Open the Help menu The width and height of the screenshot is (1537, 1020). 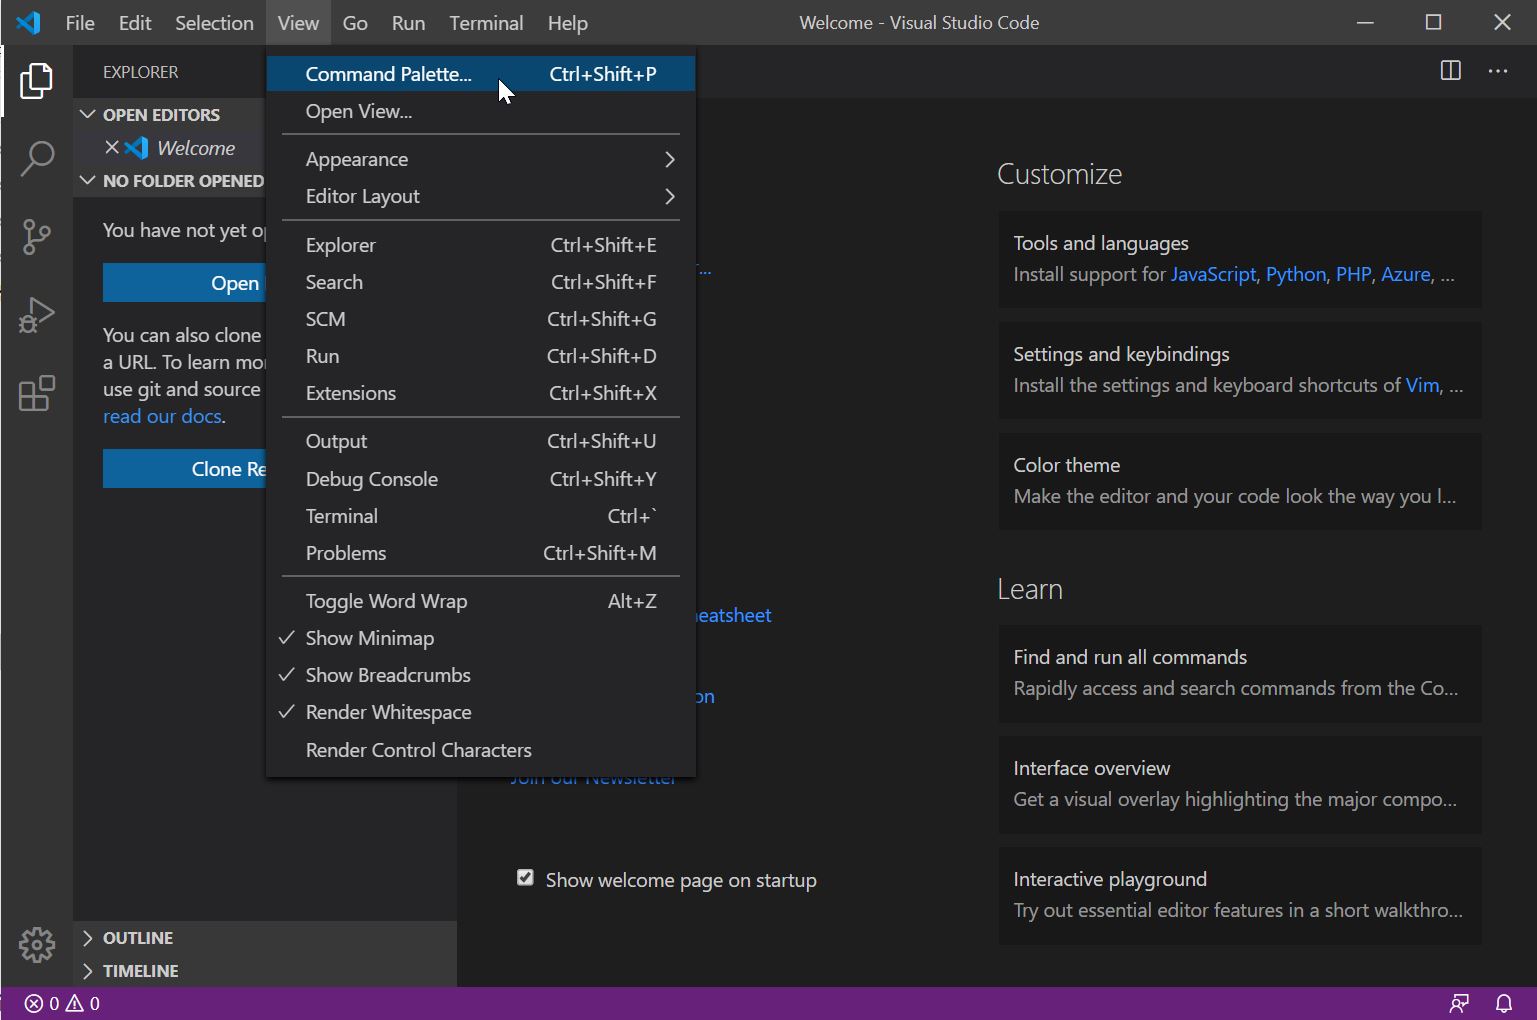(567, 23)
